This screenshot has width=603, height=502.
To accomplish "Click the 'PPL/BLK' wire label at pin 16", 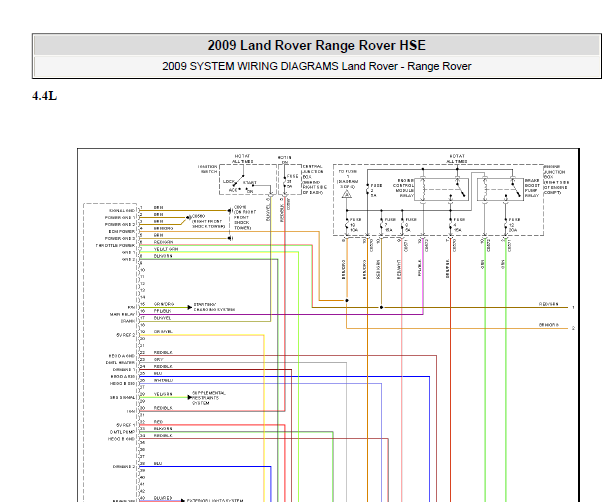I will pos(162,311).
